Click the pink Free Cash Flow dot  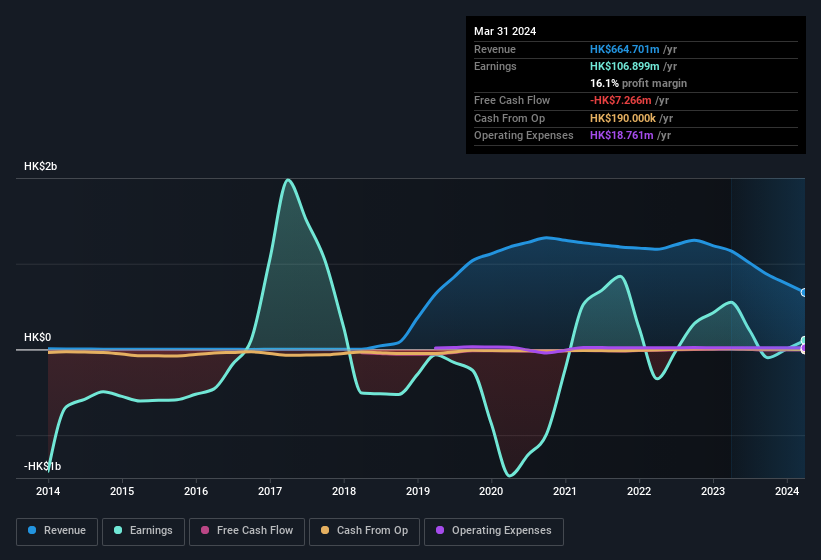(205, 530)
